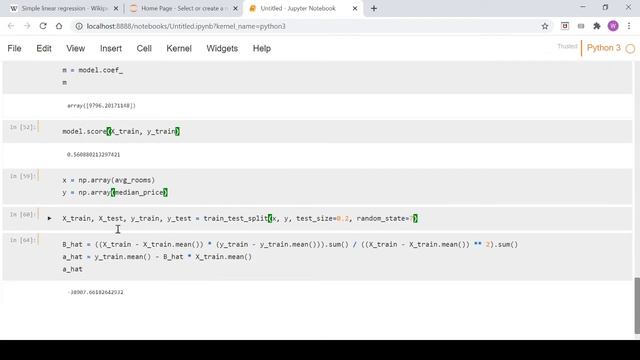Viewport: 640px width, 360px height.
Task: Close the Wikipedia tab
Action: 116,8
